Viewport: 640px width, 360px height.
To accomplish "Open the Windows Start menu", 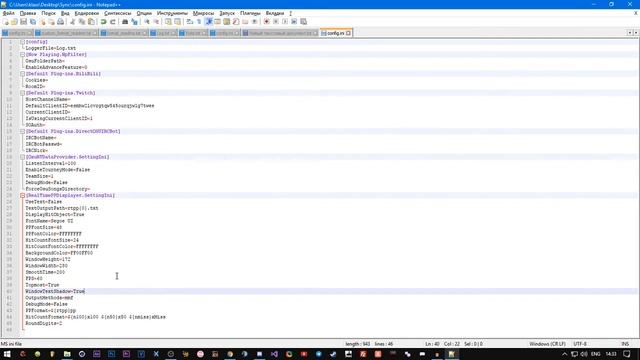I will [7, 354].
